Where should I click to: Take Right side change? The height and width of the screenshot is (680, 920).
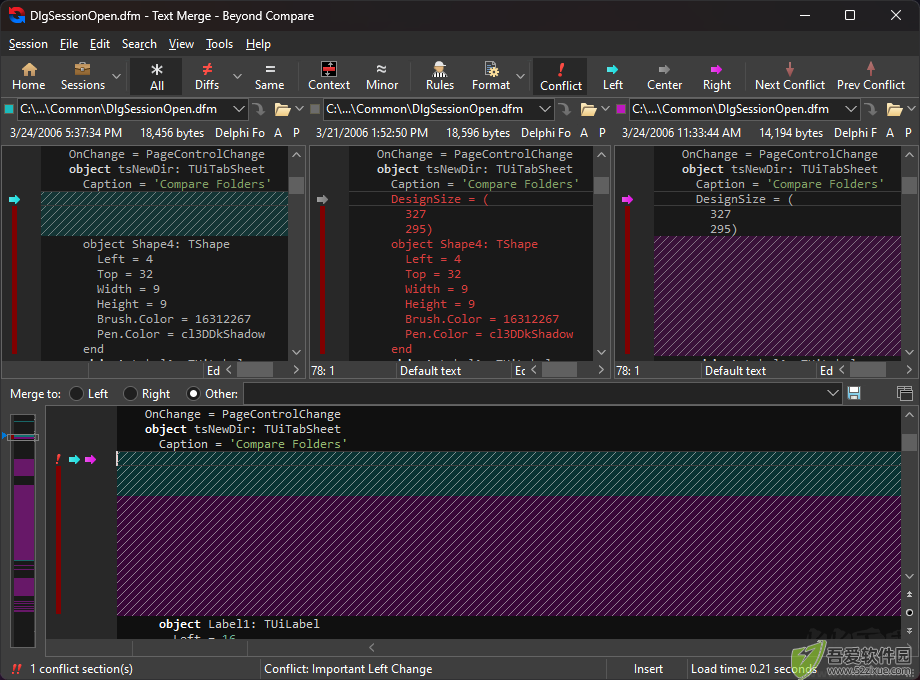pyautogui.click(x=716, y=76)
